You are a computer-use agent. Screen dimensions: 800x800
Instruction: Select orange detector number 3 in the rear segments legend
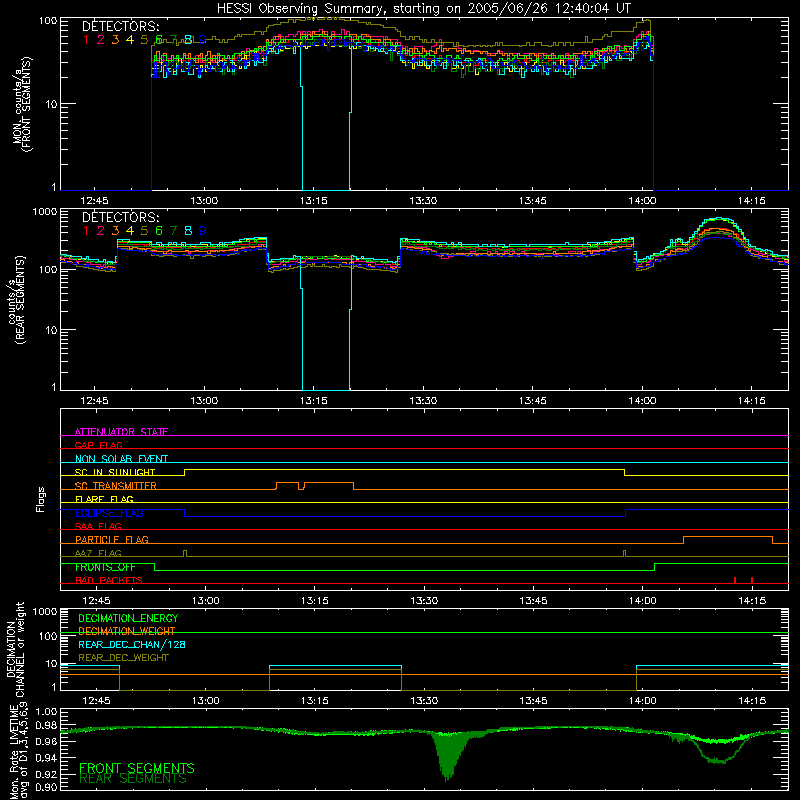[x=115, y=231]
